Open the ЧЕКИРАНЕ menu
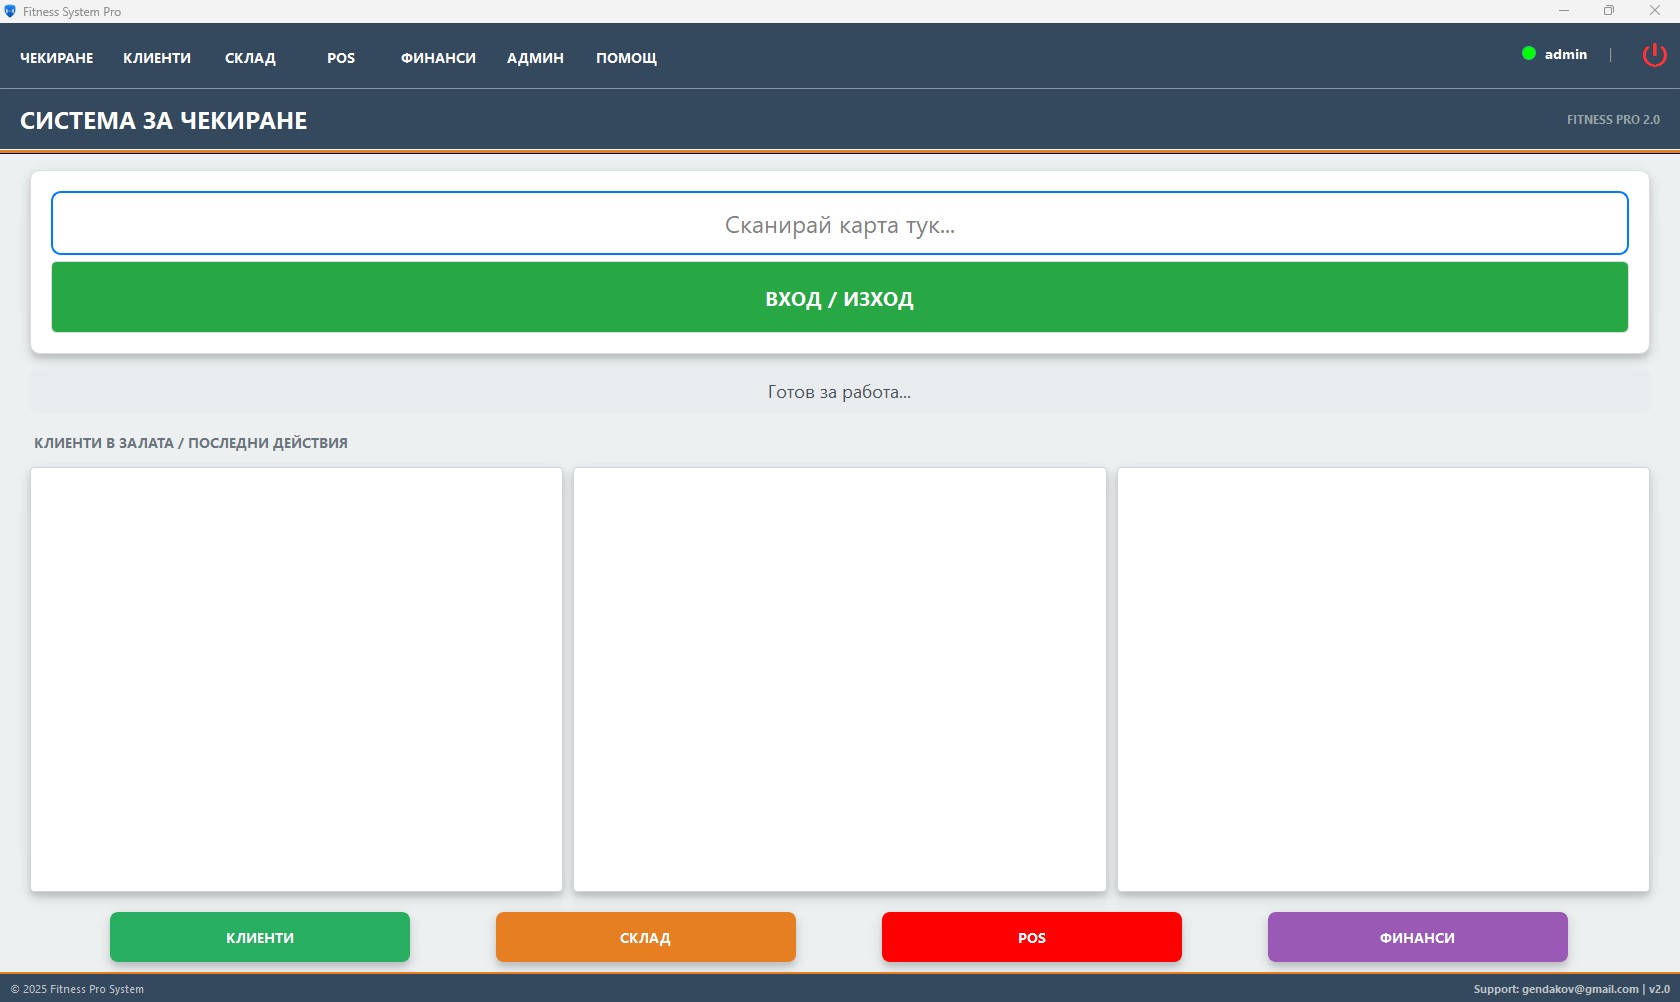The height and width of the screenshot is (1002, 1680). [x=57, y=58]
